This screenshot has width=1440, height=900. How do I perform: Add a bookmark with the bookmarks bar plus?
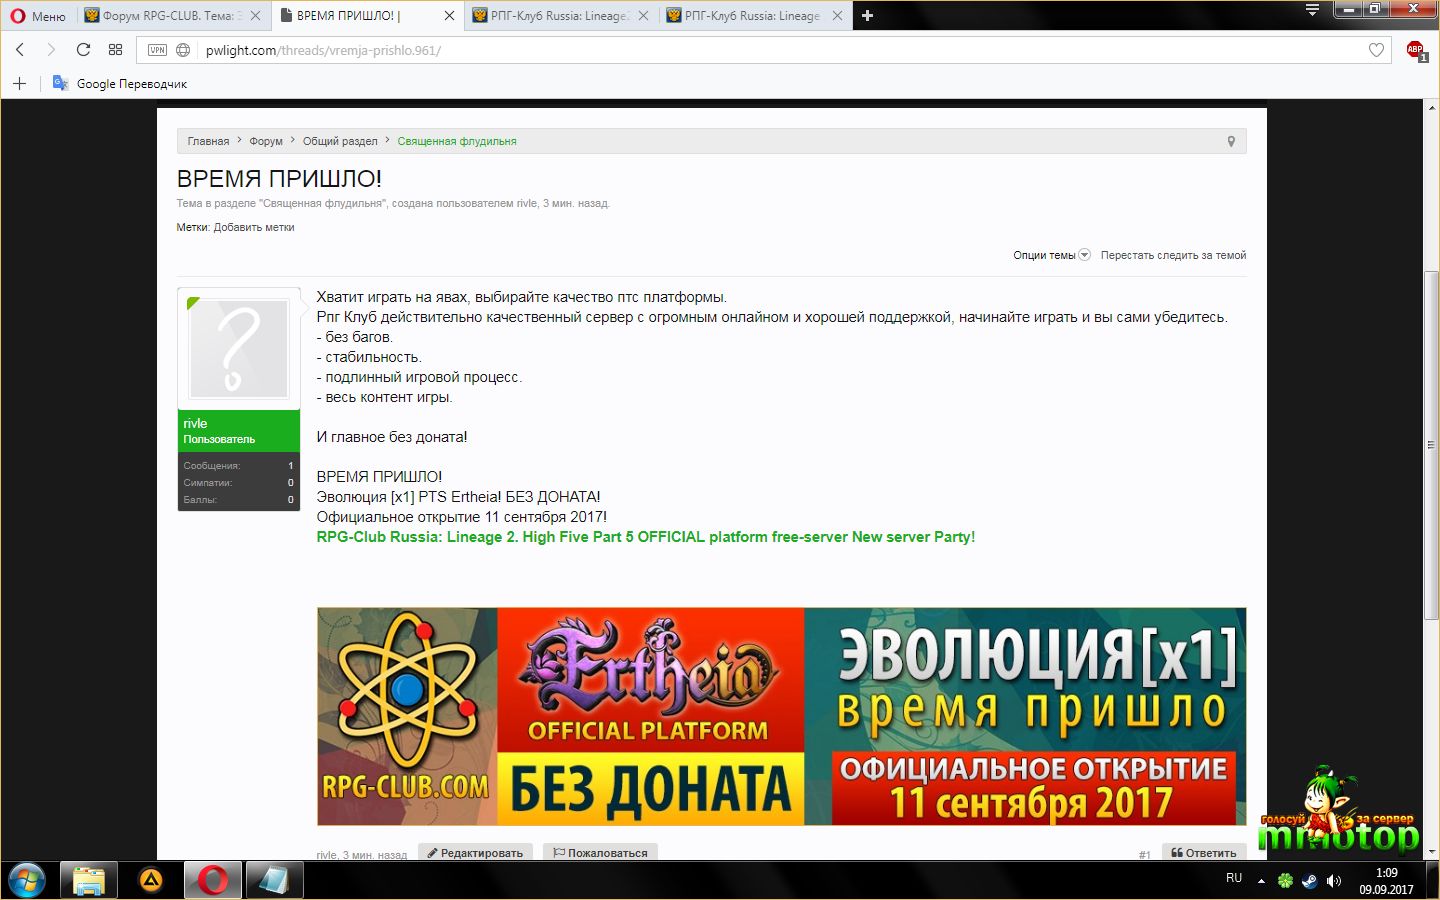pos(19,83)
